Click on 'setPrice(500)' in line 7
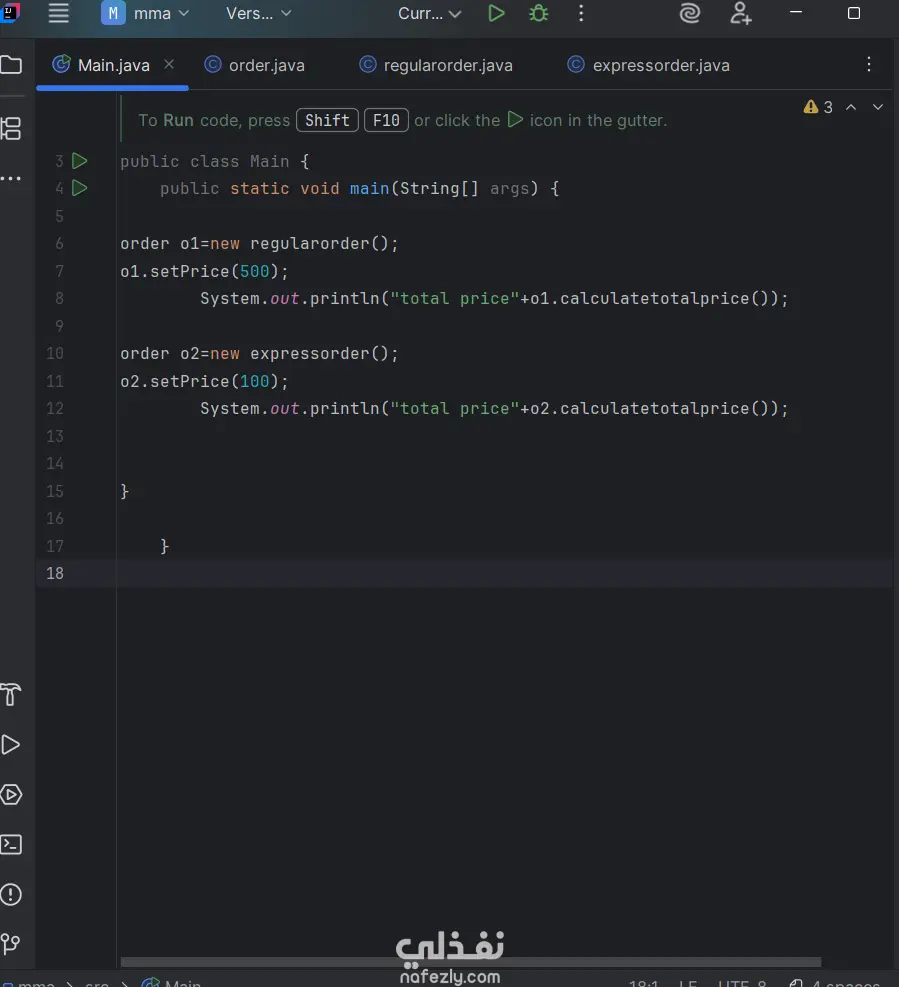The image size is (899, 987). [214, 271]
